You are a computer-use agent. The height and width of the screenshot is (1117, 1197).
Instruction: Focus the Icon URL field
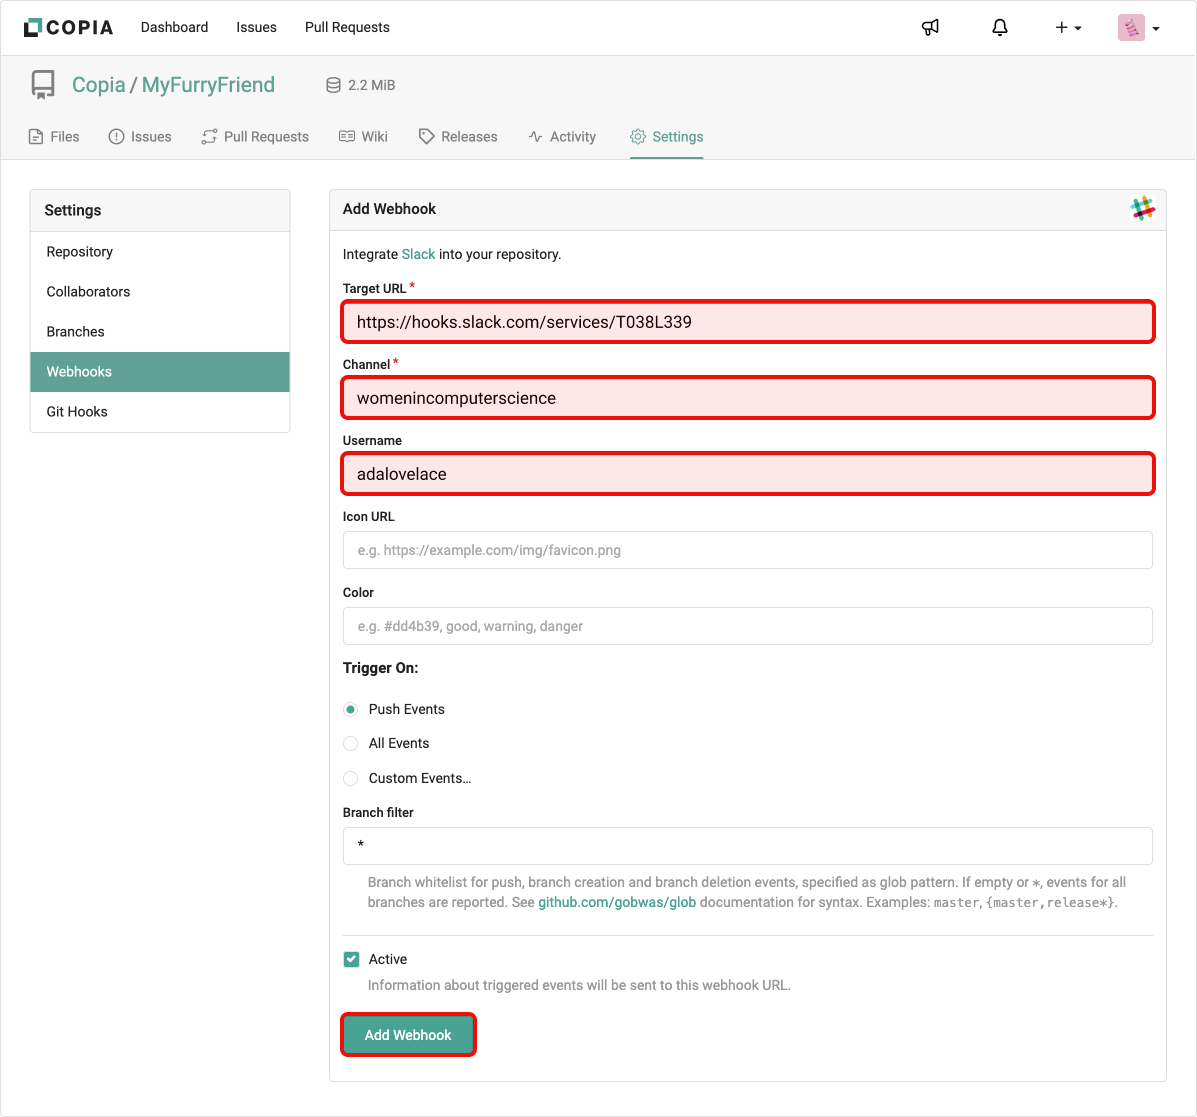coord(747,550)
